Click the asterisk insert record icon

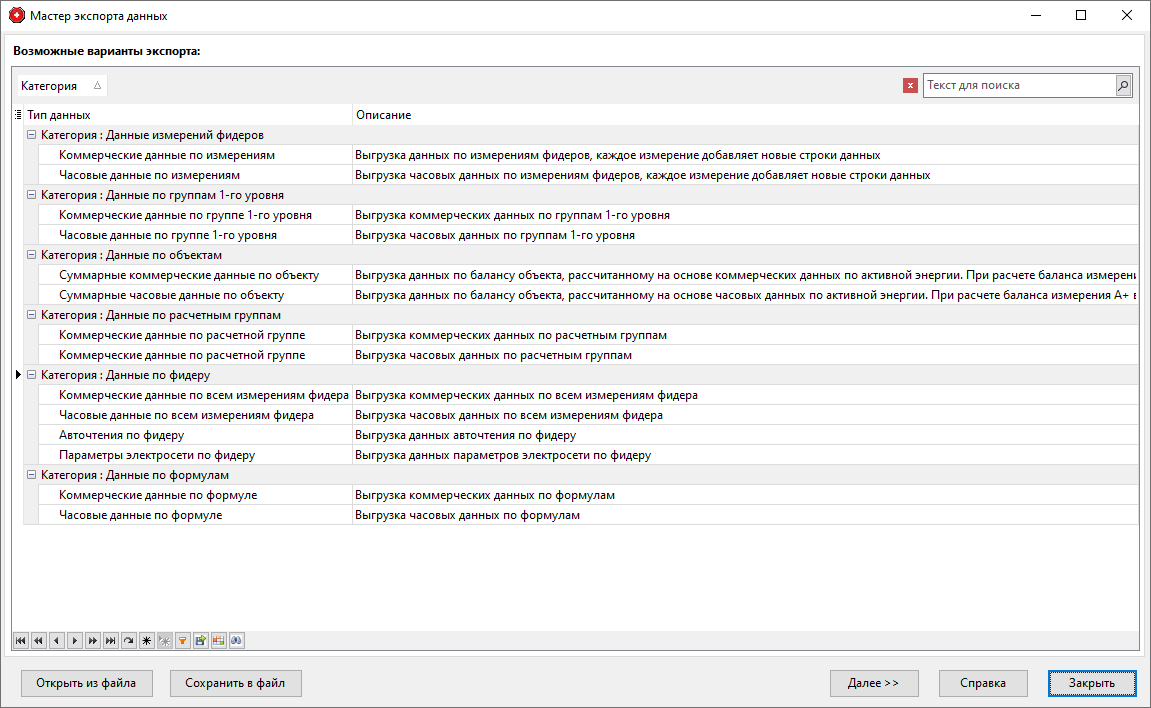click(x=147, y=640)
